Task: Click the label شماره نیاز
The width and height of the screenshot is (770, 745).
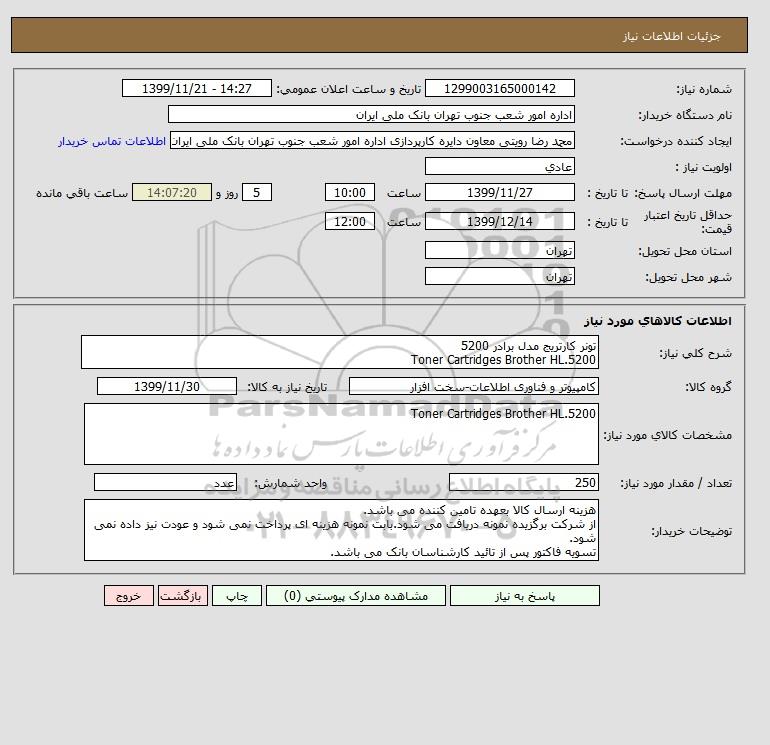Action: (704, 89)
